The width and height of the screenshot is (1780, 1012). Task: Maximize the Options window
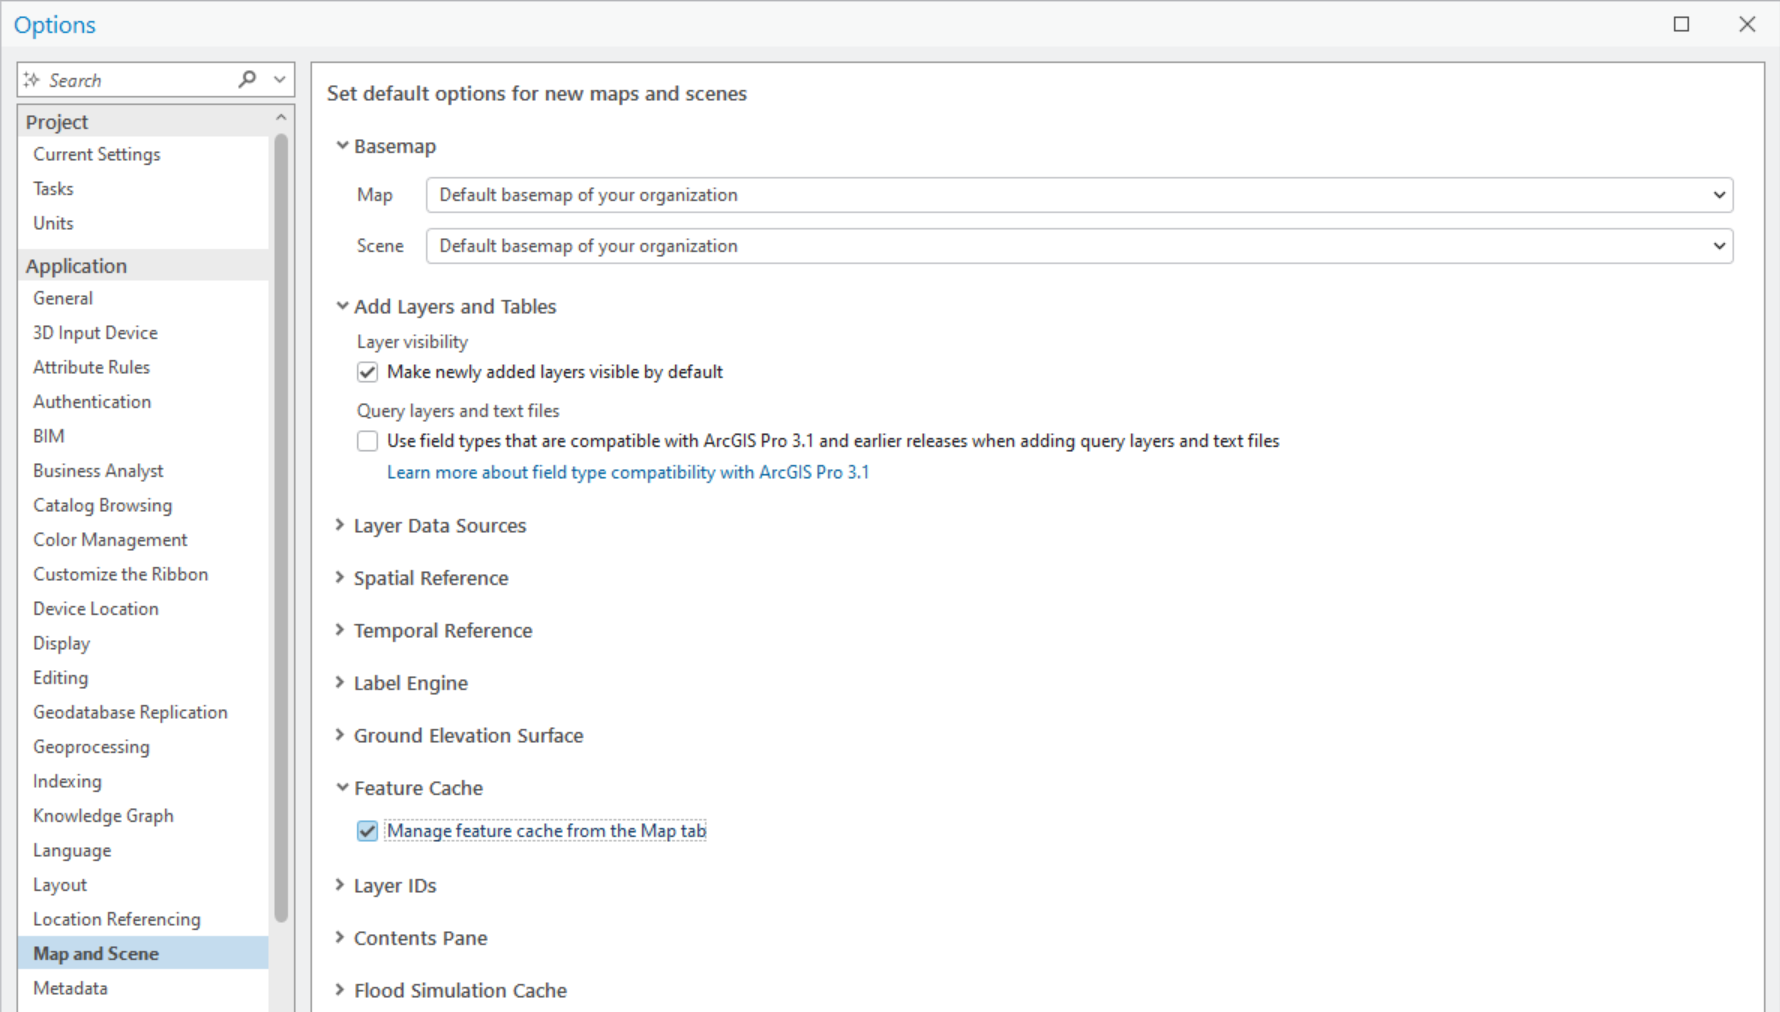coord(1682,24)
